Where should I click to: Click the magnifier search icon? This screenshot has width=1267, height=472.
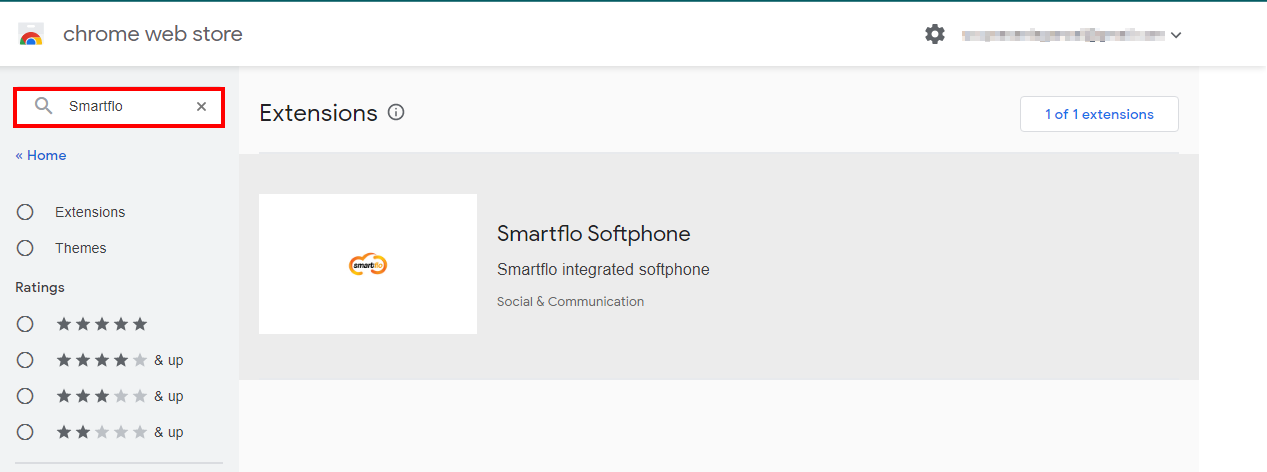43,106
